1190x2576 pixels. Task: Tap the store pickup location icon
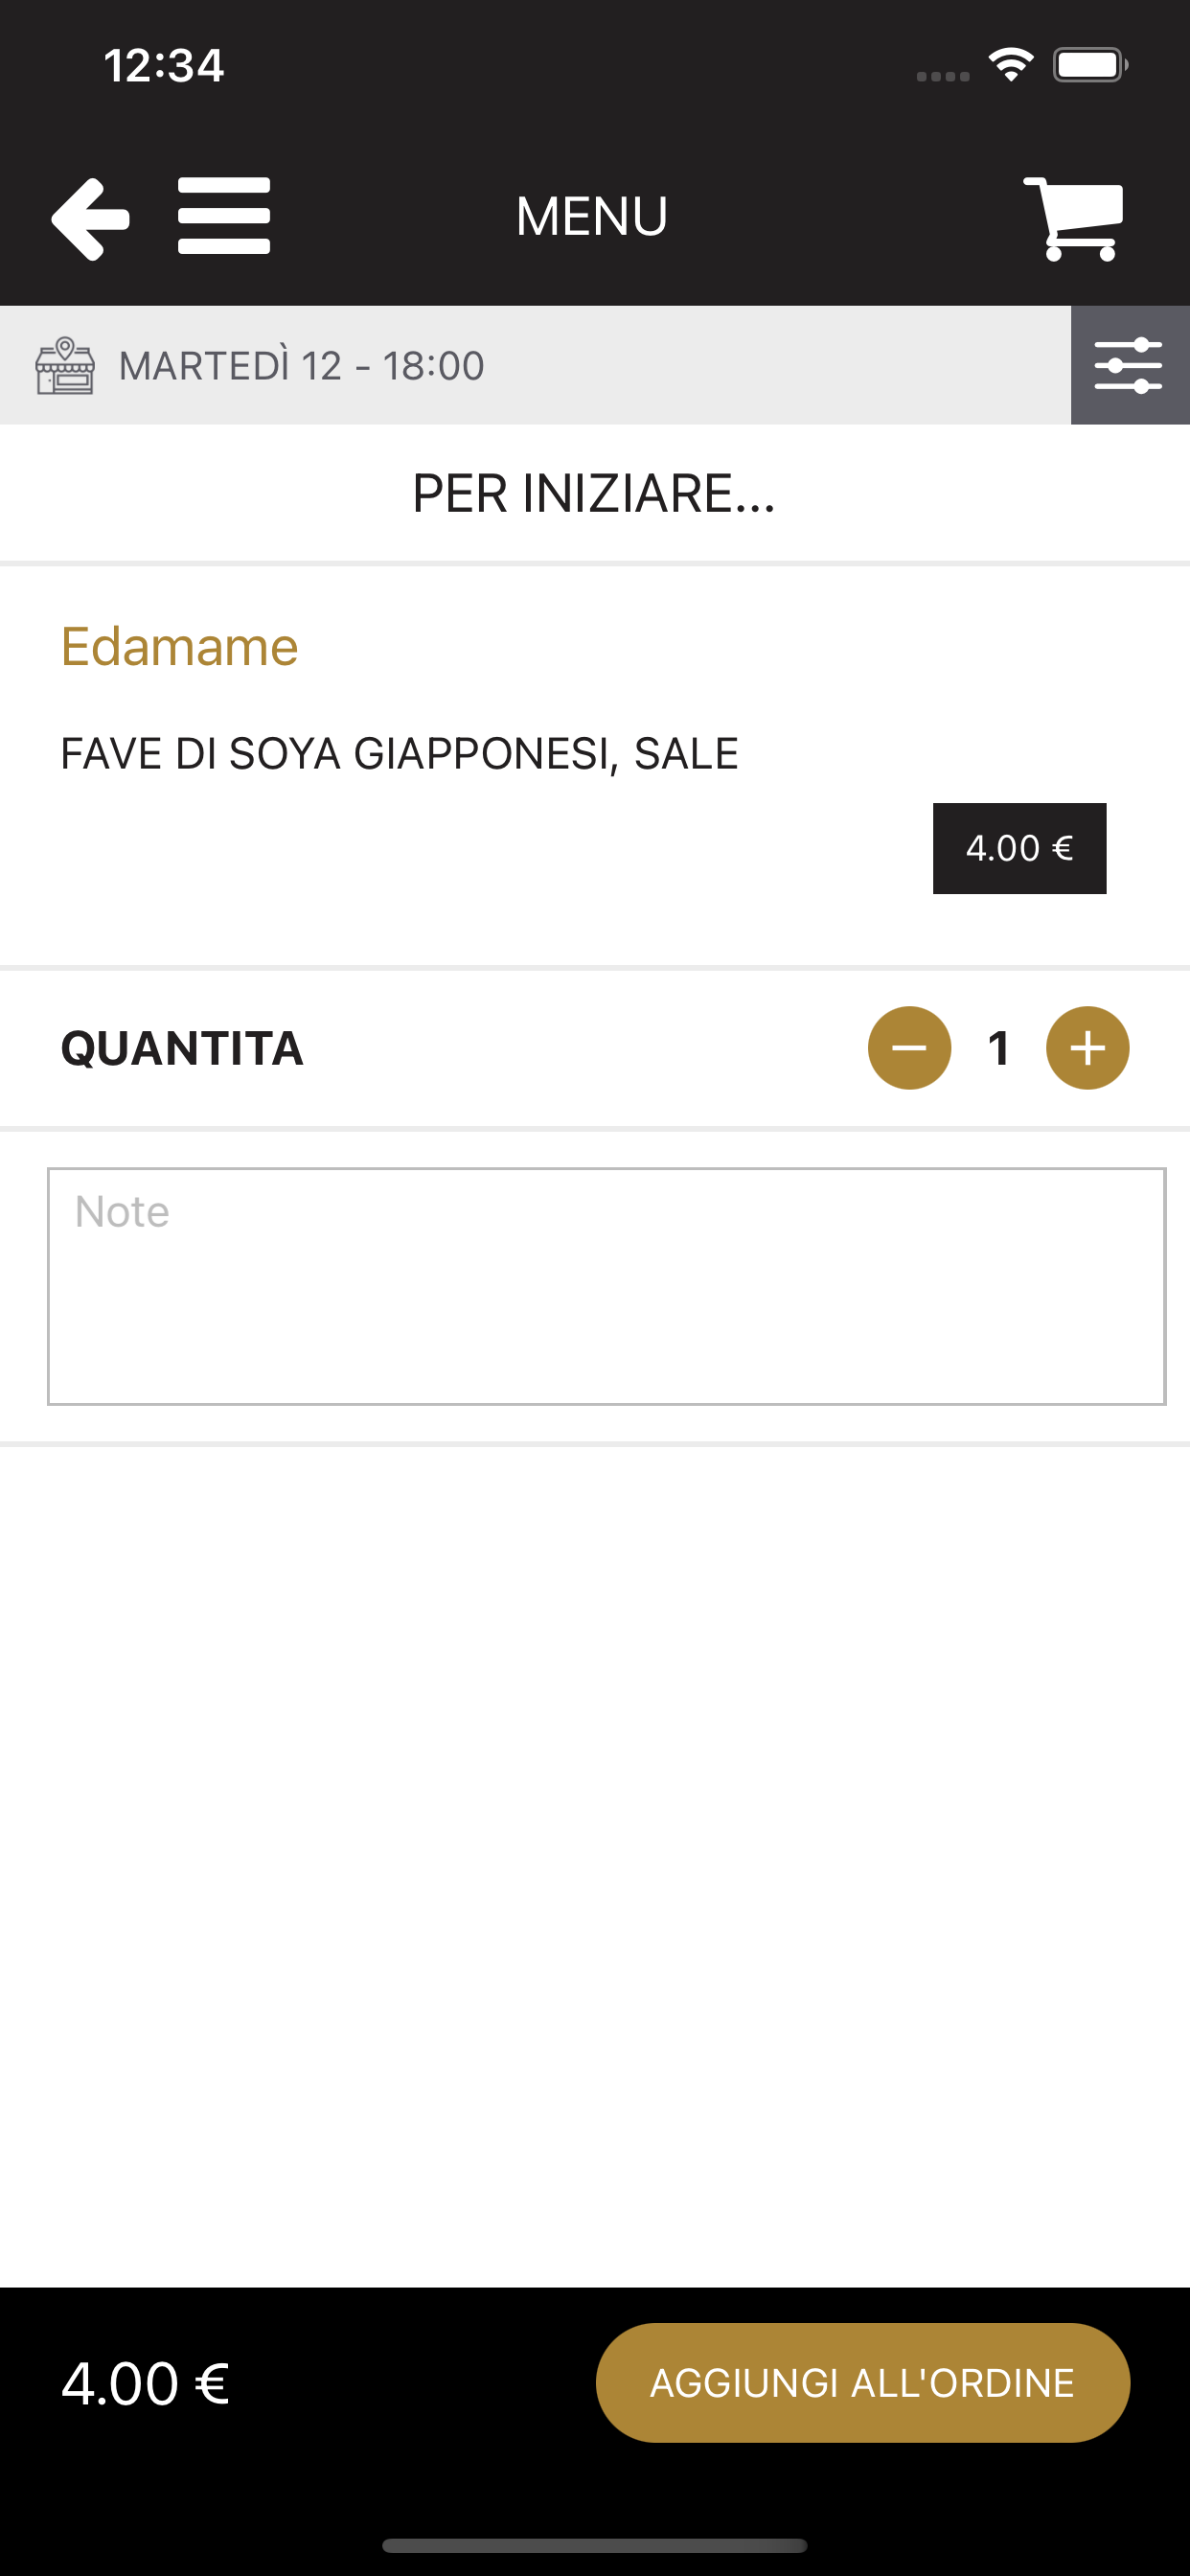point(65,366)
